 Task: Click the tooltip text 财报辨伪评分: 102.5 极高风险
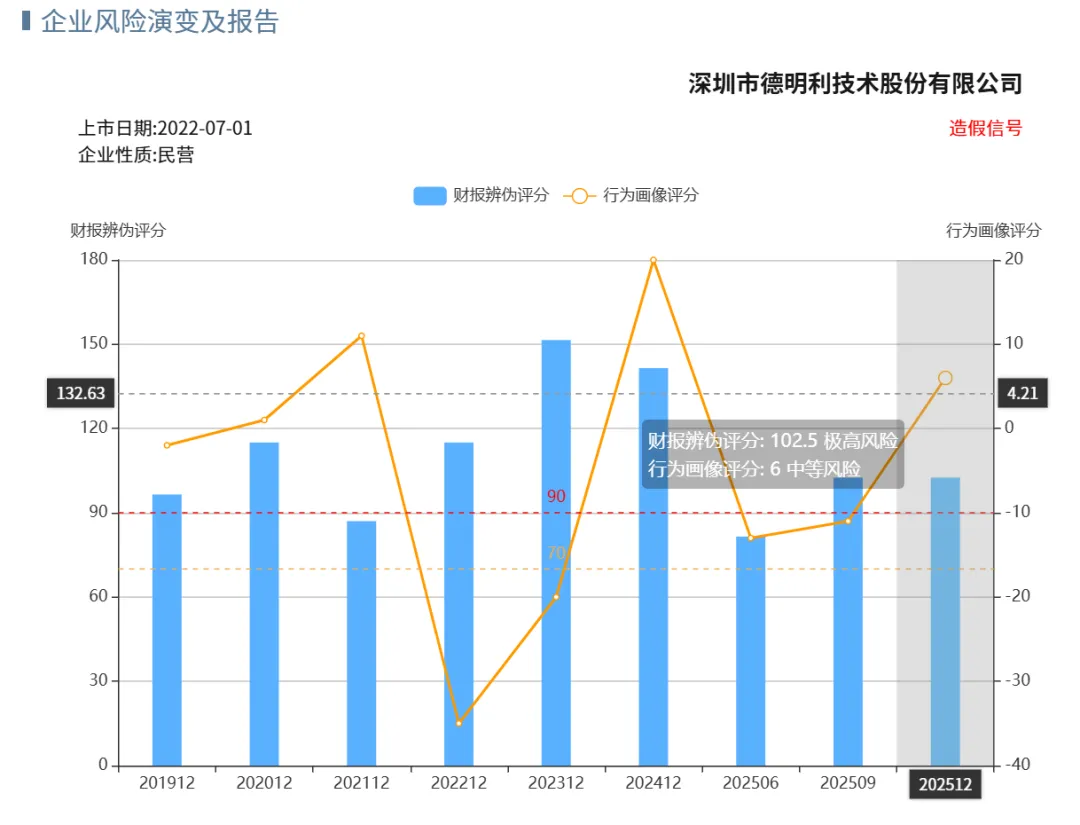[x=772, y=441]
